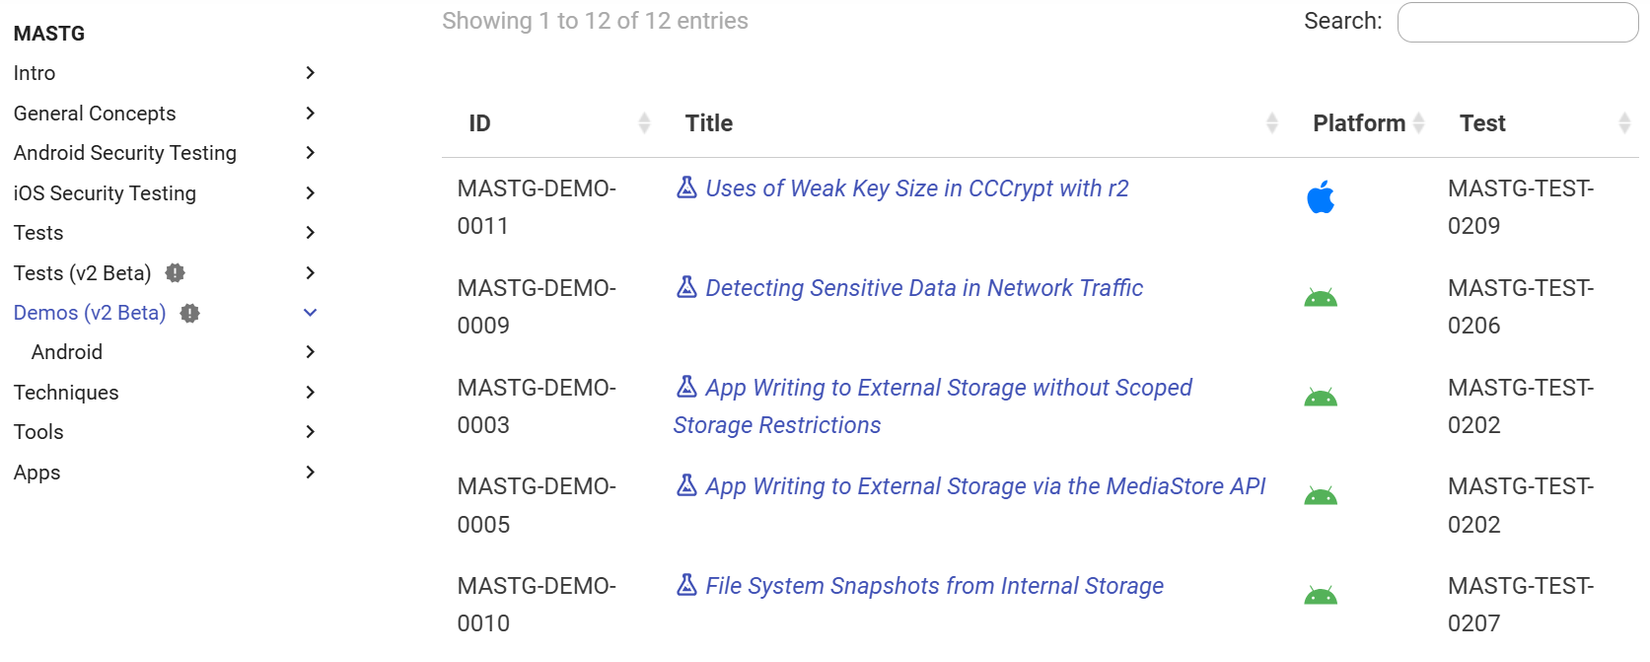Click the Android icon for Network Traffic demo
The width and height of the screenshot is (1650, 662).
click(x=1320, y=298)
